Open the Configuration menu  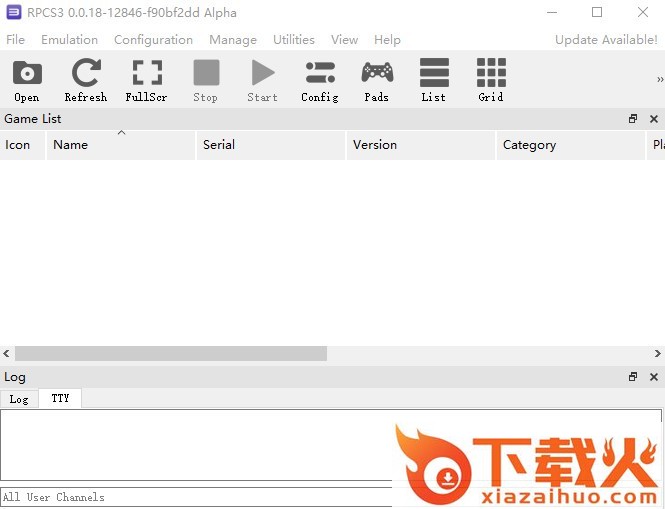154,40
